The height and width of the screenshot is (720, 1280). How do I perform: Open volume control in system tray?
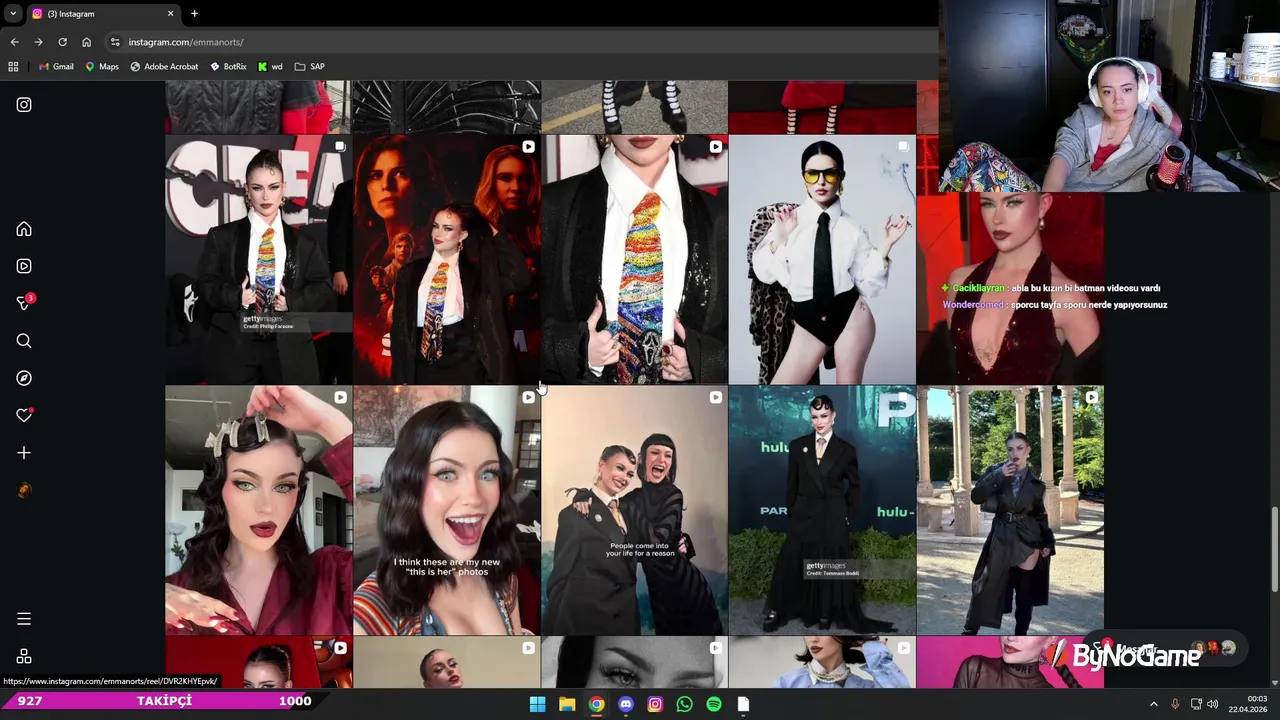point(1212,704)
